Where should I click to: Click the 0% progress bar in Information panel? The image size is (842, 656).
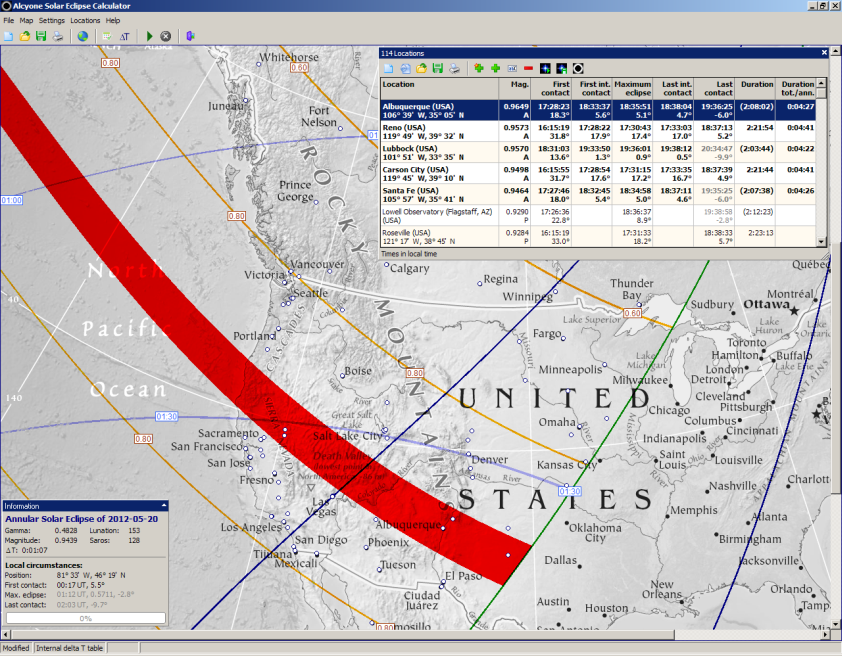pyautogui.click(x=85, y=617)
